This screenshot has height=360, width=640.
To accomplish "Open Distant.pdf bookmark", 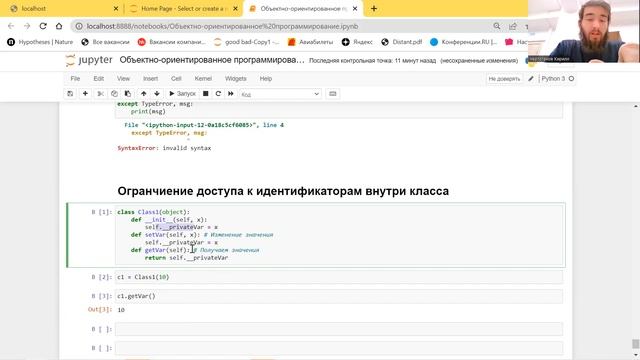I will [x=402, y=42].
